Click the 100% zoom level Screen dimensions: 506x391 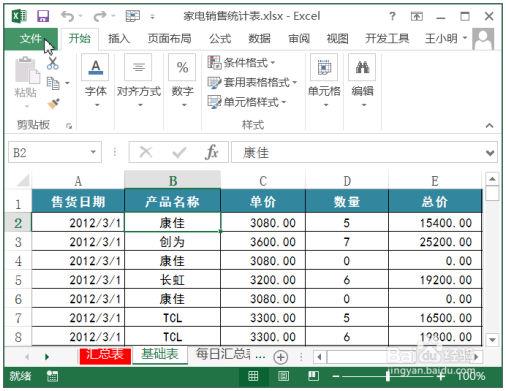tap(471, 376)
